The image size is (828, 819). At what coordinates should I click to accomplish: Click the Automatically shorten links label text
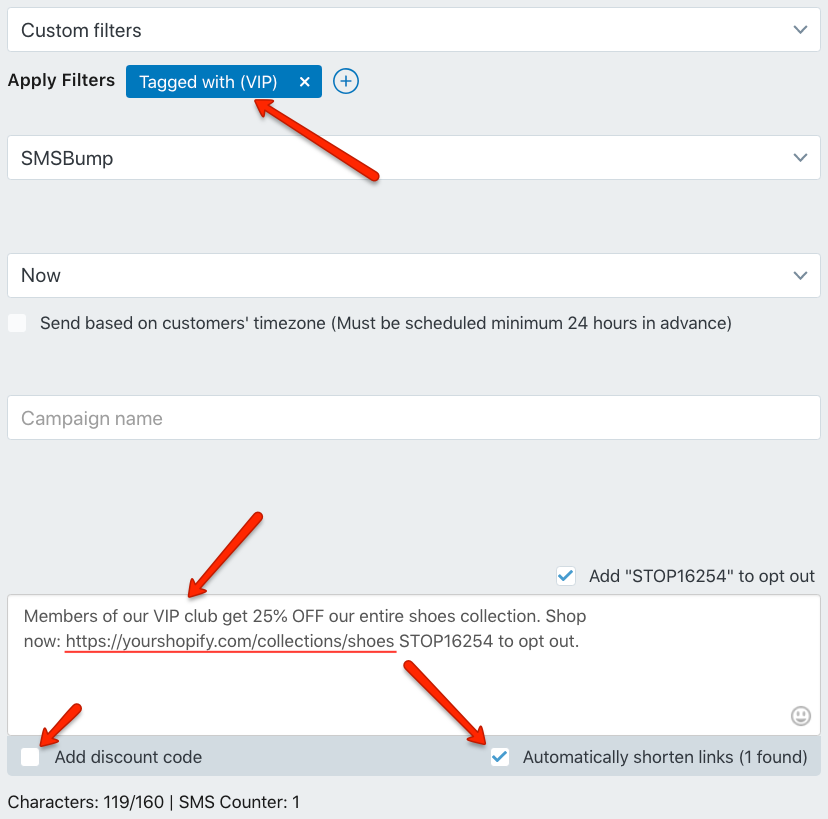click(665, 757)
